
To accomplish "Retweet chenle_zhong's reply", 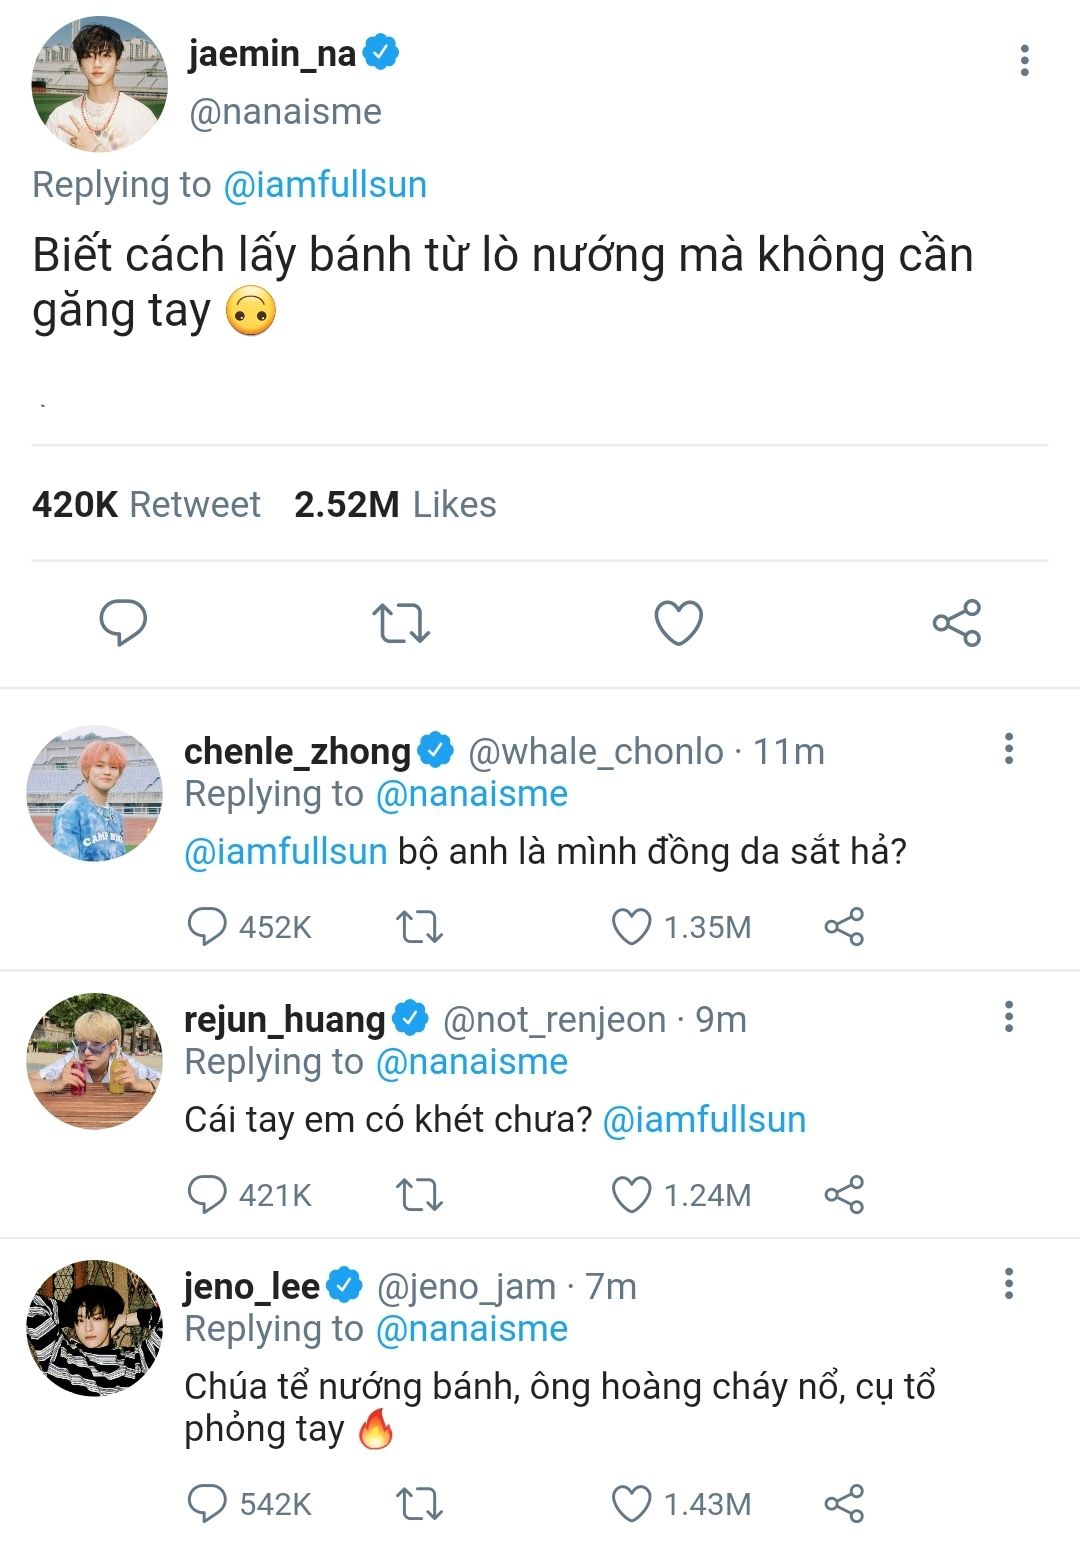I will point(419,927).
